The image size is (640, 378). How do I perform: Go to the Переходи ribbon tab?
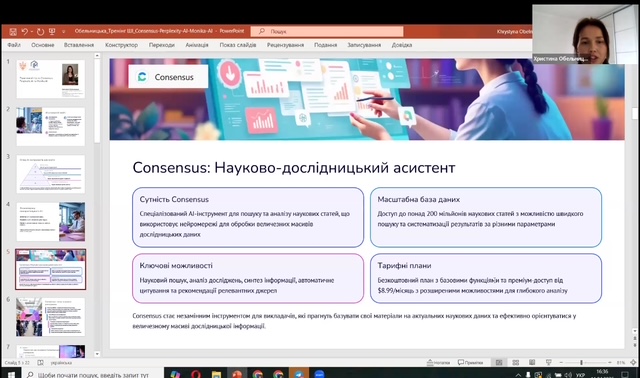162,45
